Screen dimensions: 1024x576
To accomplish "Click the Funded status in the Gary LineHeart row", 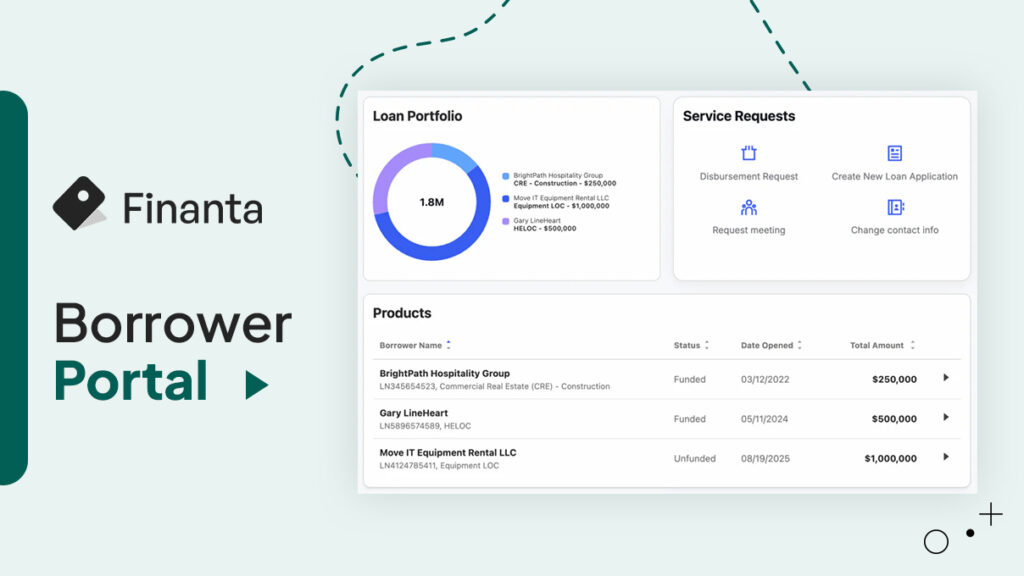I will (x=690, y=419).
